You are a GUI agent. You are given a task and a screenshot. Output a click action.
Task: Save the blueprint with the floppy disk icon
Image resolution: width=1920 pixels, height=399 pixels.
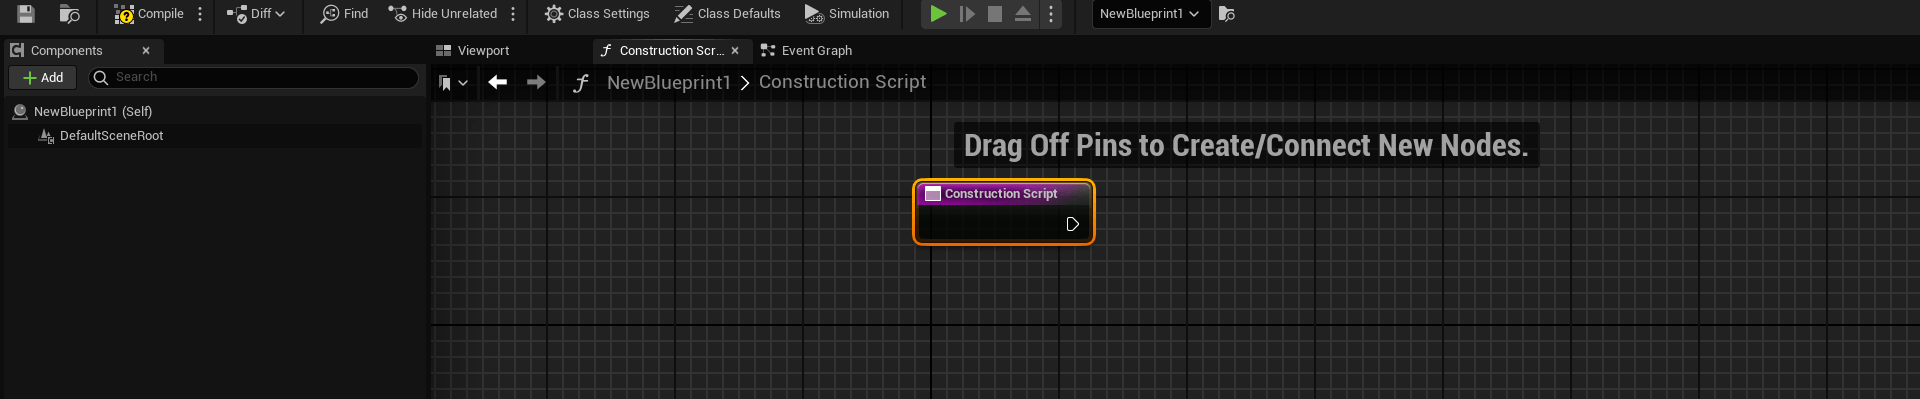(26, 14)
